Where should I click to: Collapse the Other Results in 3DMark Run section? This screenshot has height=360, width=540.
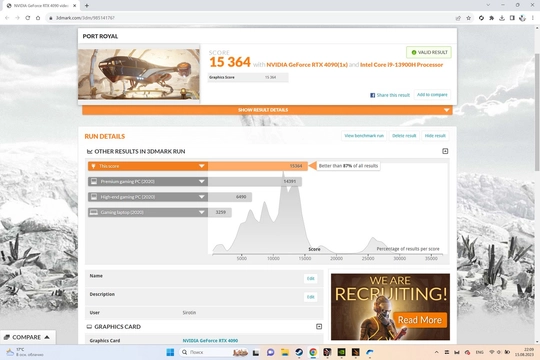(x=445, y=151)
